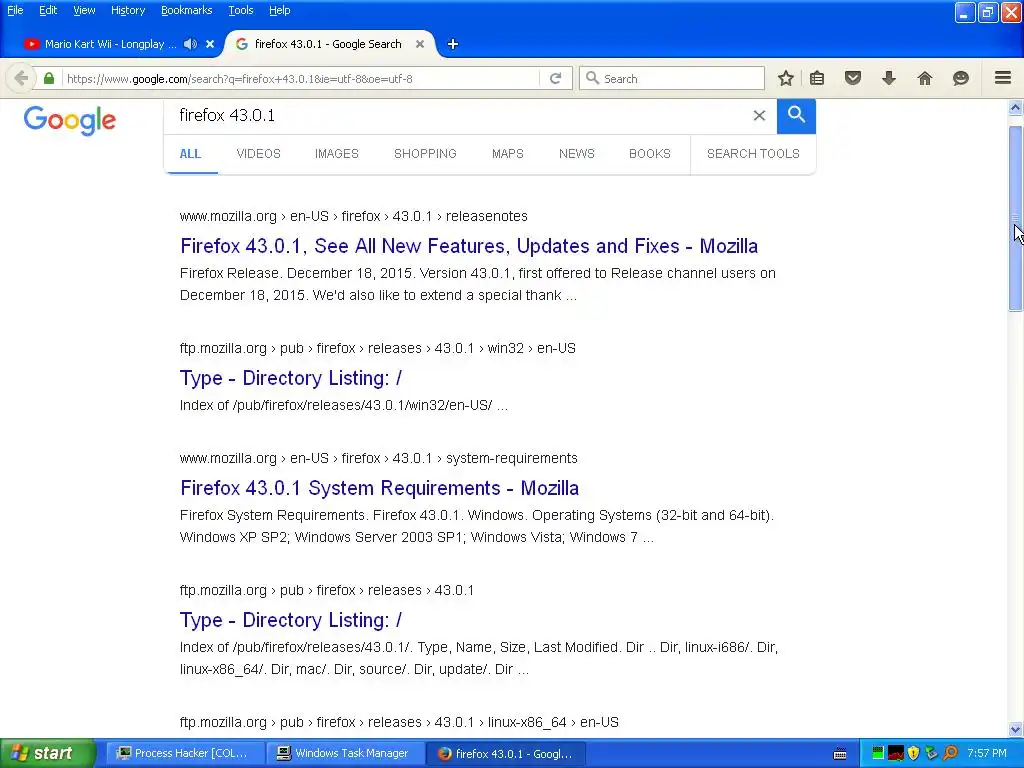Open the File menu
This screenshot has height=768, width=1024.
15,10
